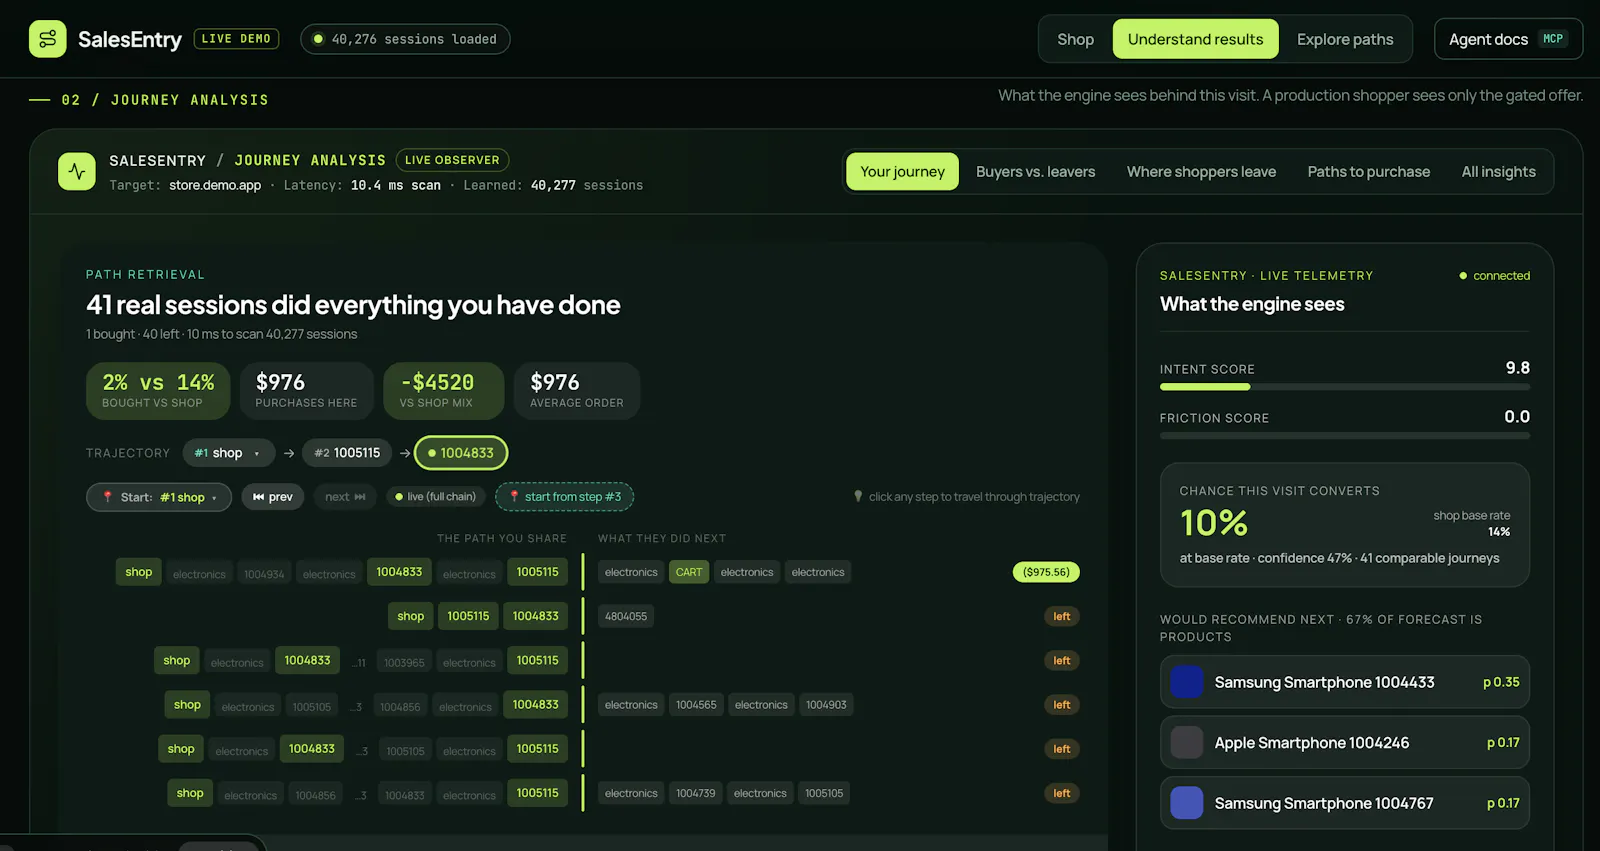Click the left badge beside step 4804055

[1061, 616]
